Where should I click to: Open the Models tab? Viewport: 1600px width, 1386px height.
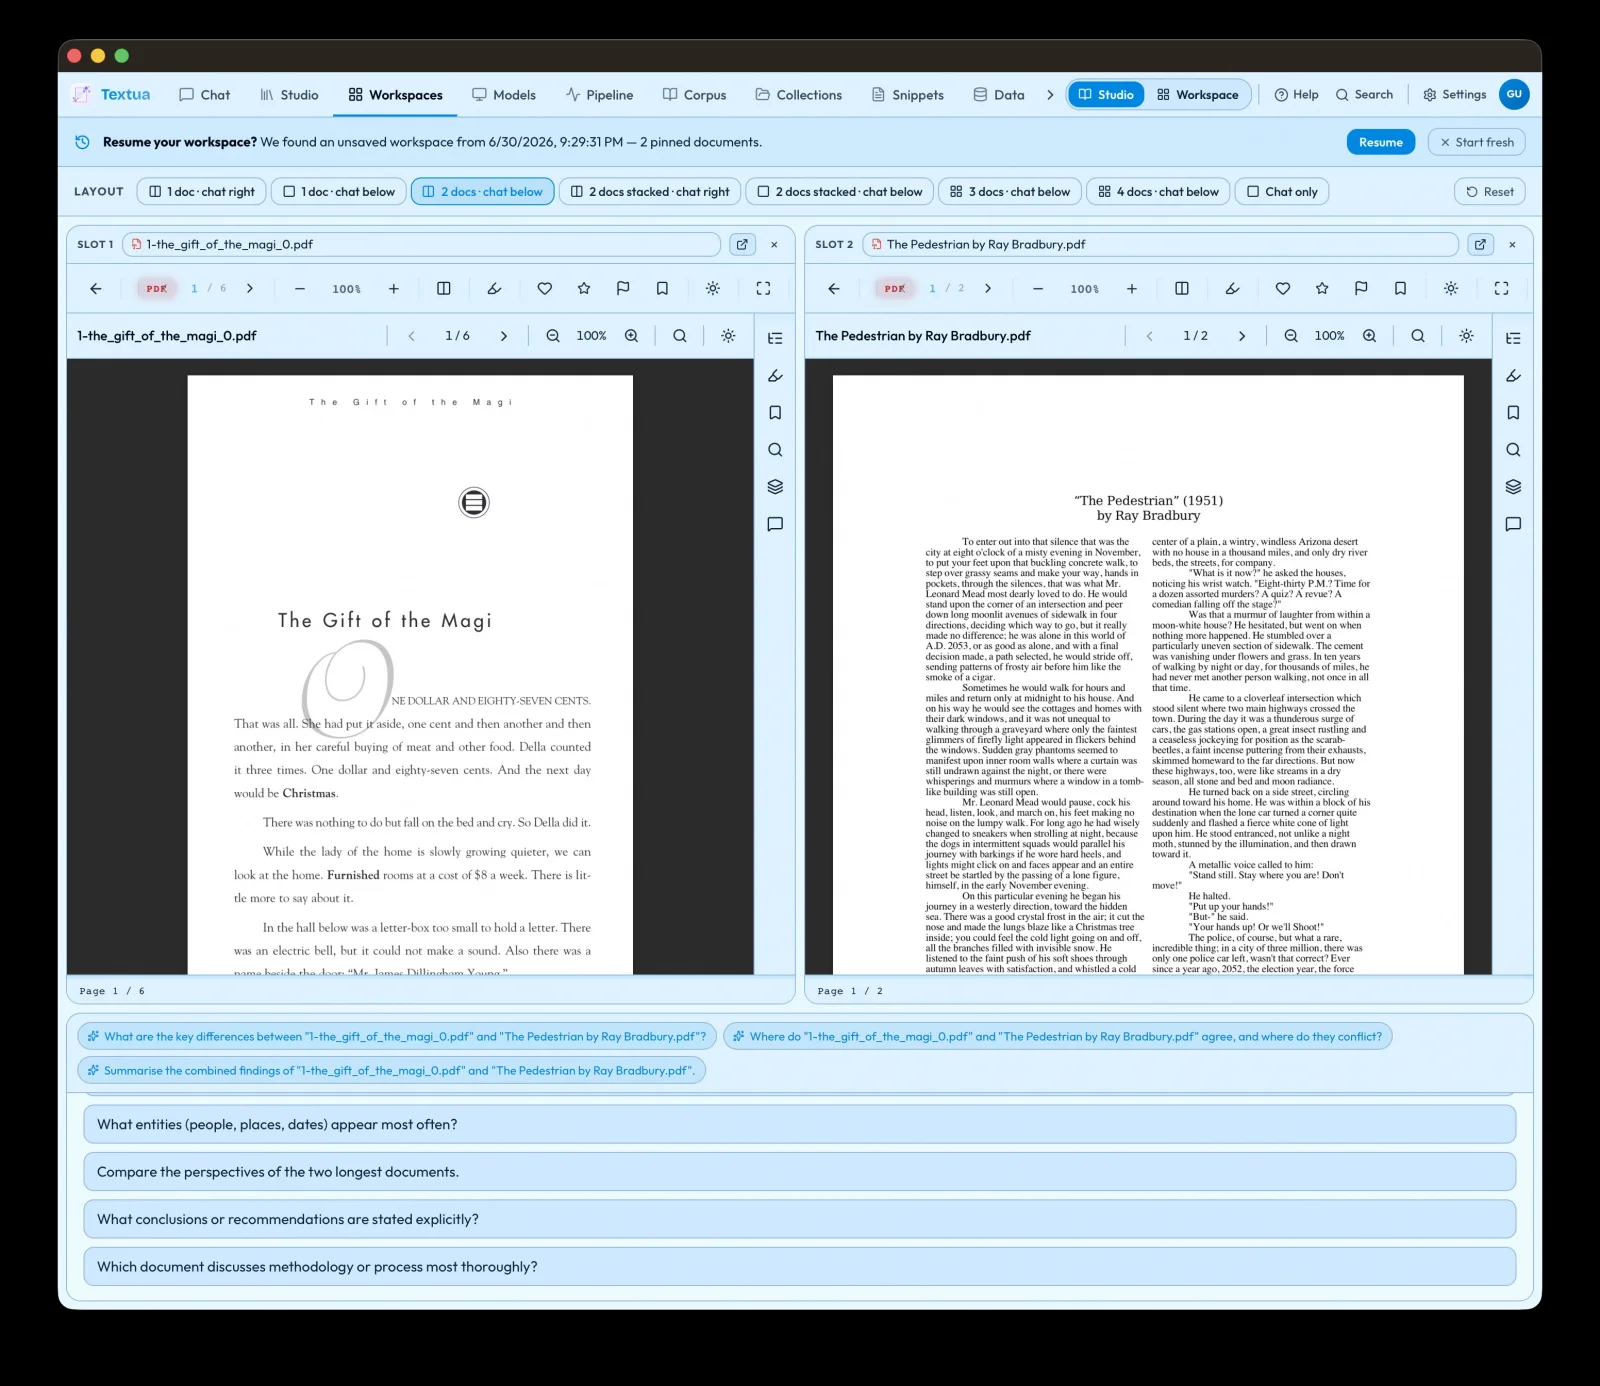point(504,95)
